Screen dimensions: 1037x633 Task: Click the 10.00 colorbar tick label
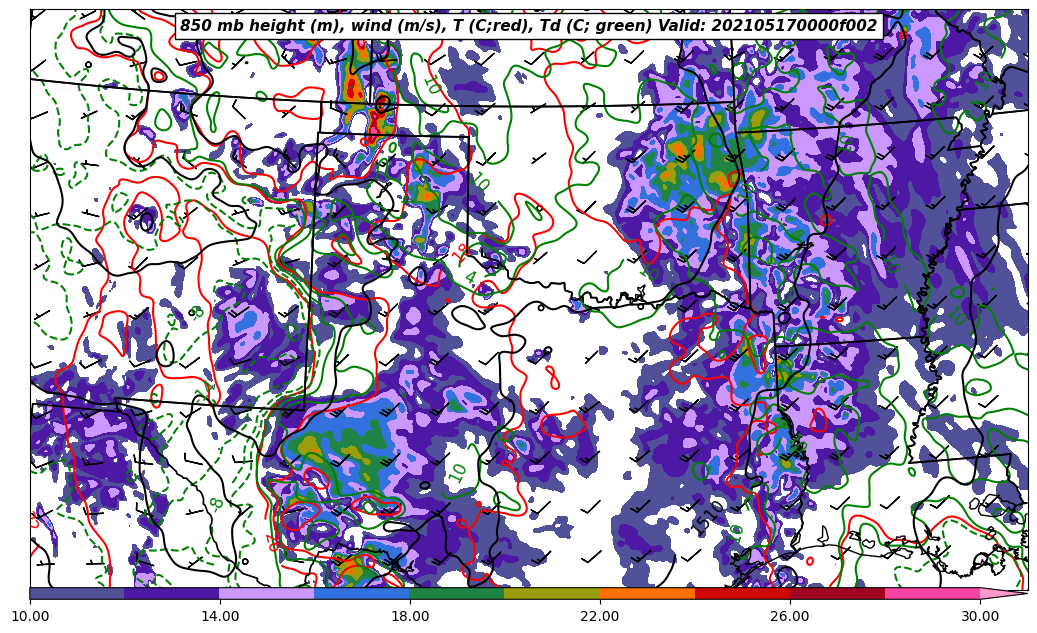point(30,616)
